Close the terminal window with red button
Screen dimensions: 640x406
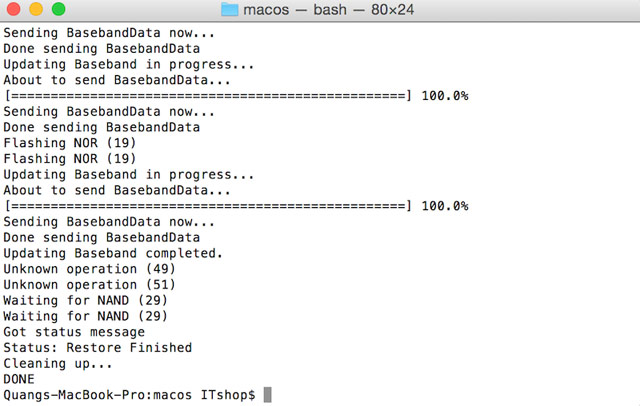15,10
